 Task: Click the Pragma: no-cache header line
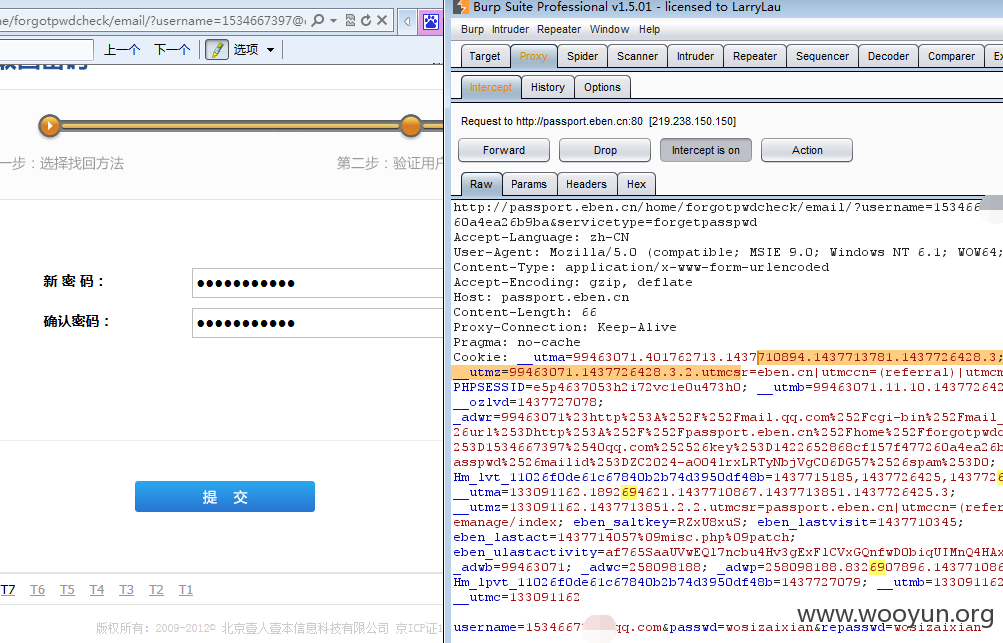517,342
